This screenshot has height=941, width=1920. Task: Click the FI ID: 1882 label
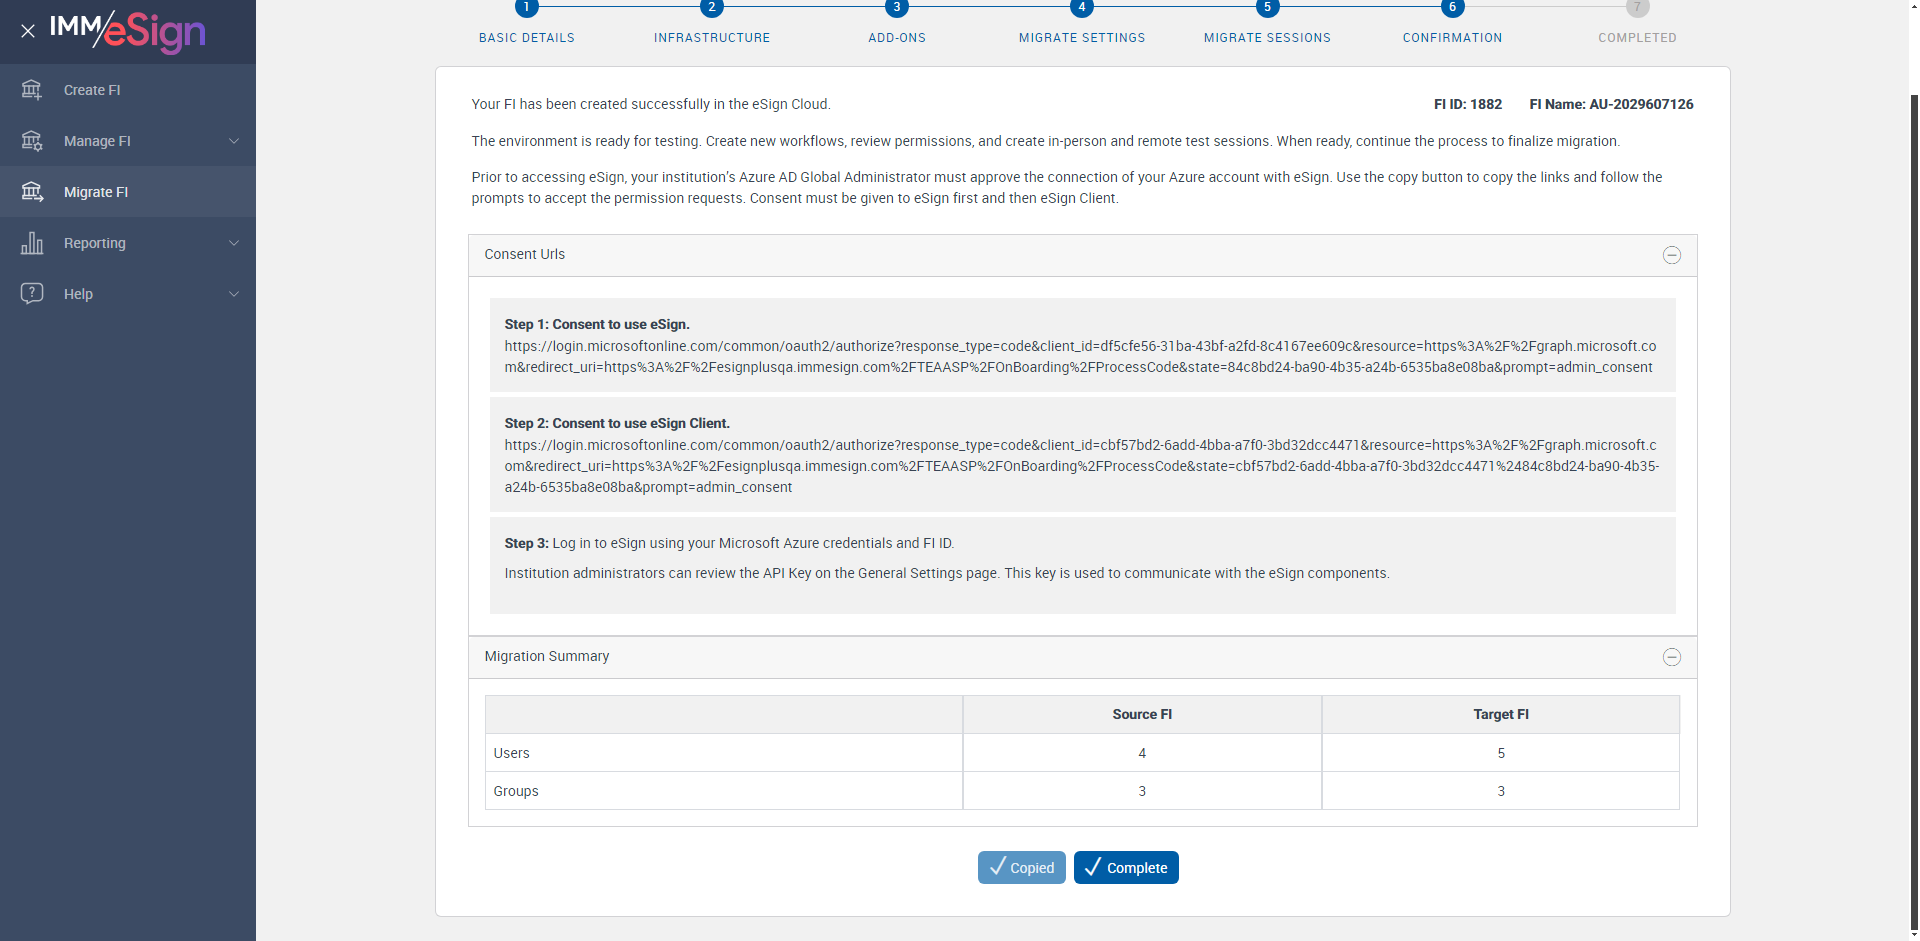pyautogui.click(x=1468, y=104)
